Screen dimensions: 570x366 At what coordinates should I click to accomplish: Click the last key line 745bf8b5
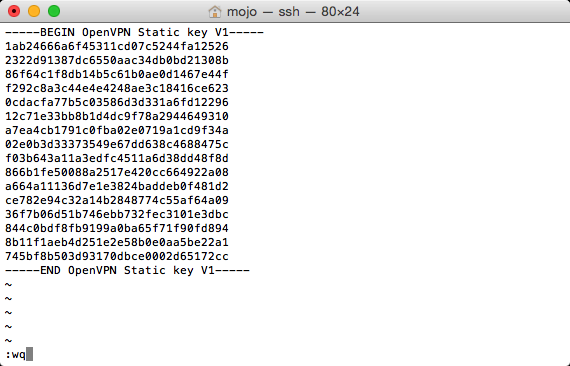tap(117, 256)
